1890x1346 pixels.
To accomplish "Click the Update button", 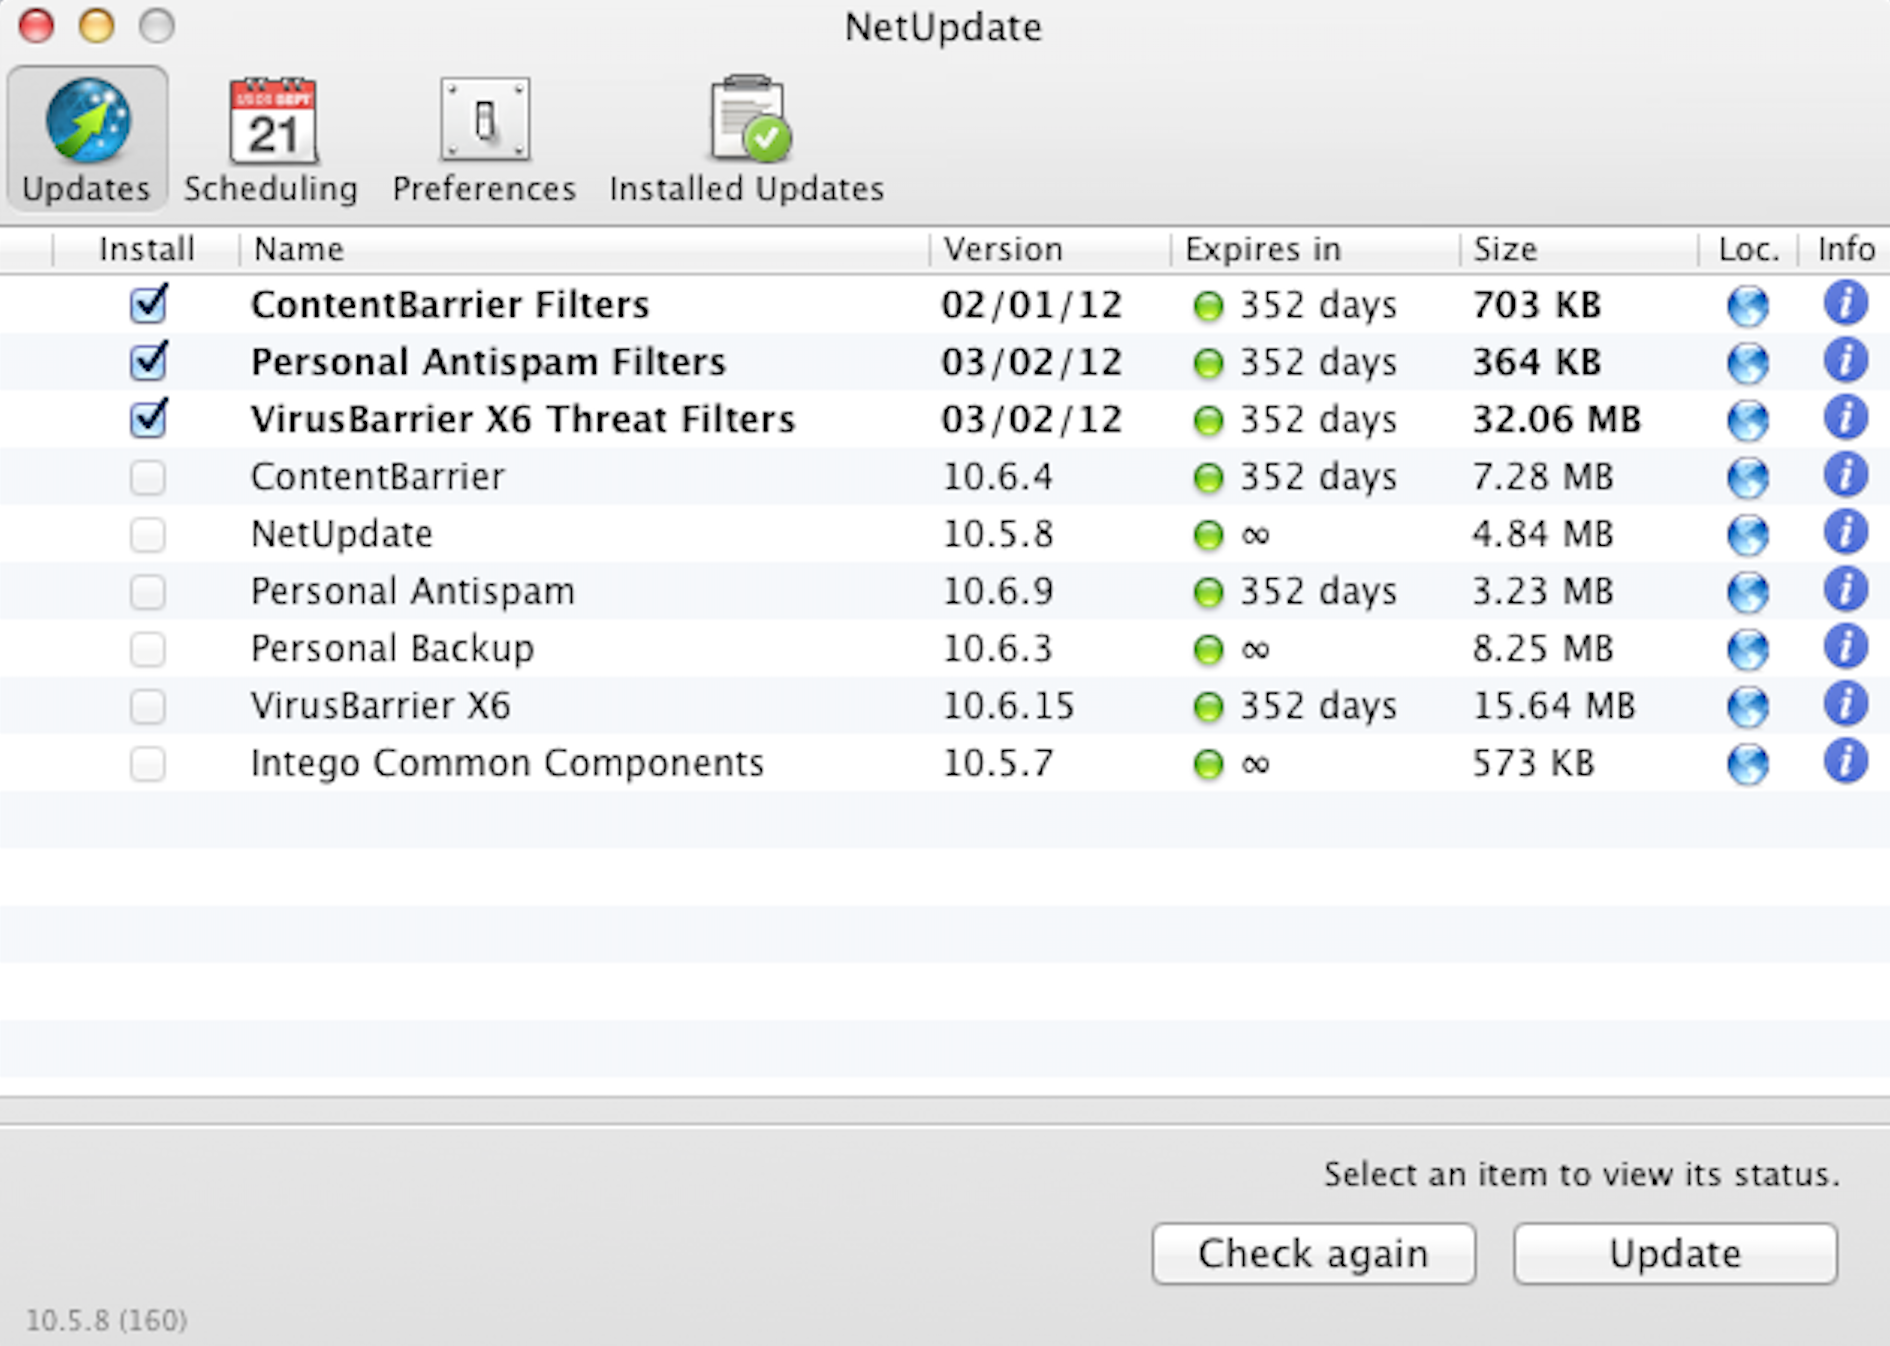I will [x=1675, y=1254].
